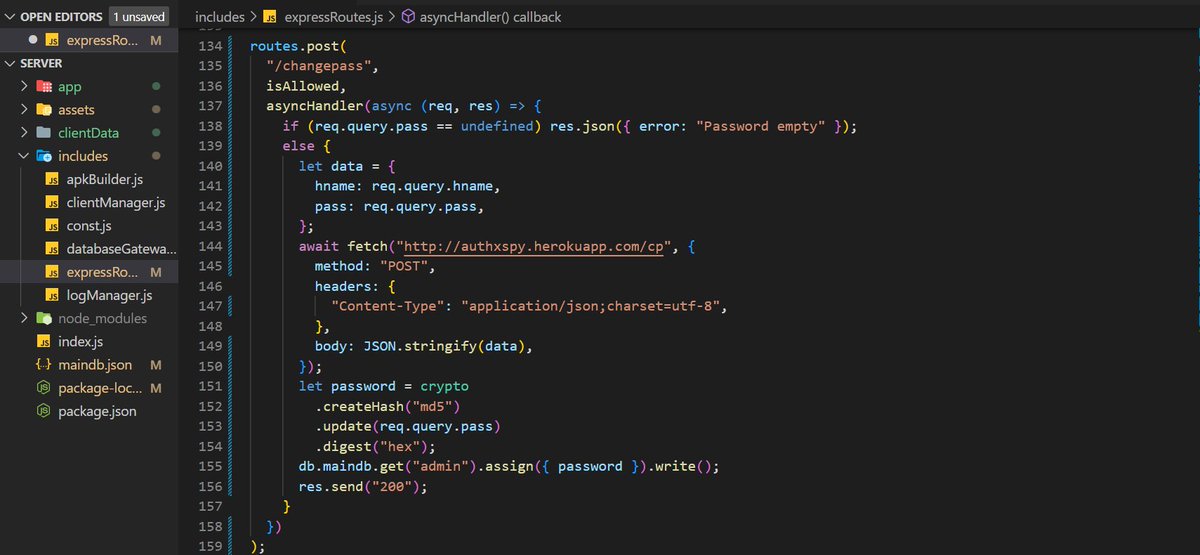Click line number 151 in gutter
Image resolution: width=1200 pixels, height=555 pixels.
(x=209, y=386)
